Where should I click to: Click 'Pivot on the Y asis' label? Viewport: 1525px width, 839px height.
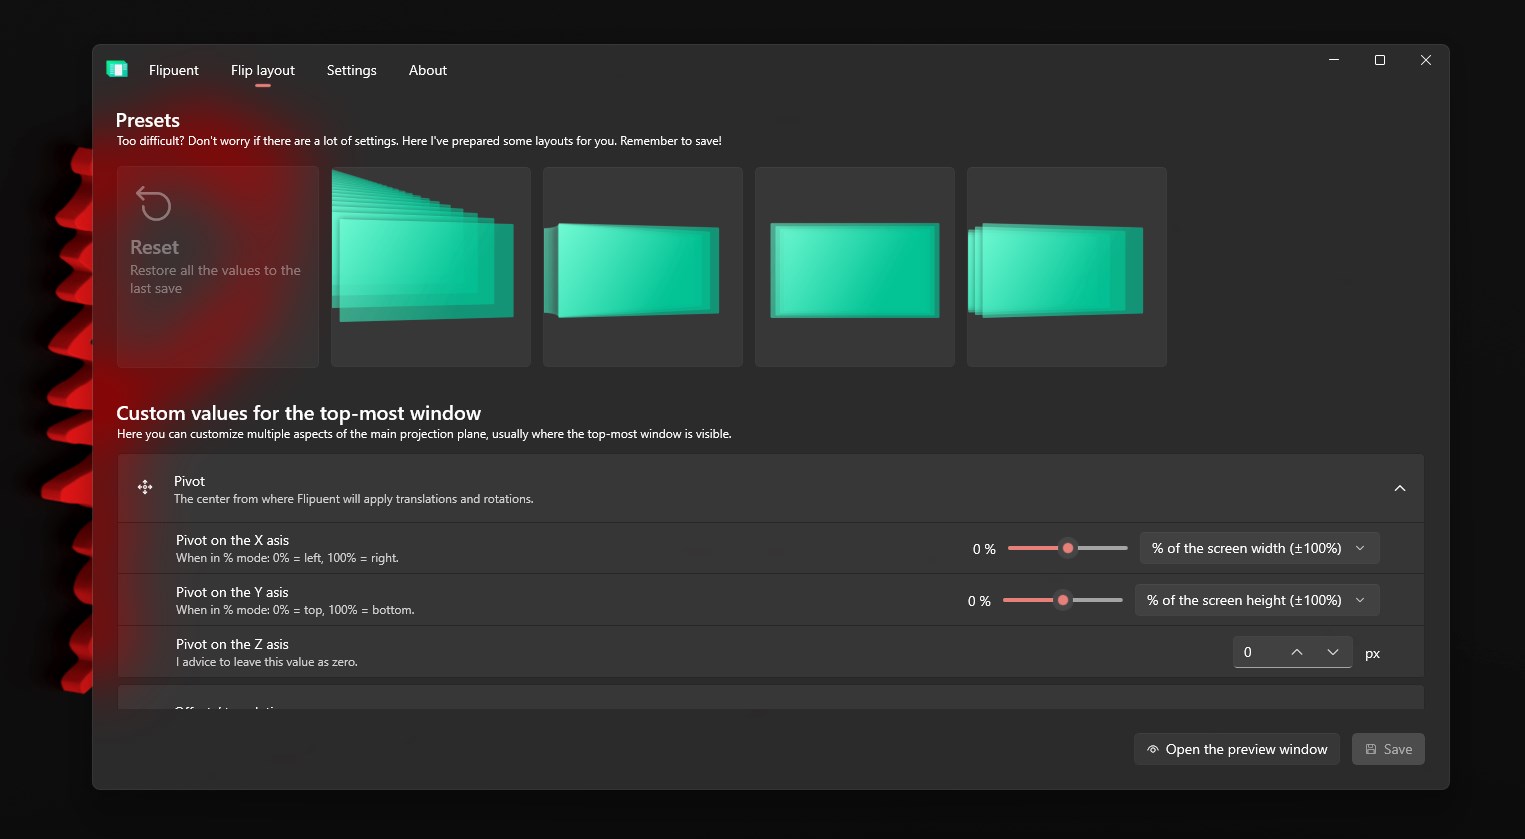(232, 592)
